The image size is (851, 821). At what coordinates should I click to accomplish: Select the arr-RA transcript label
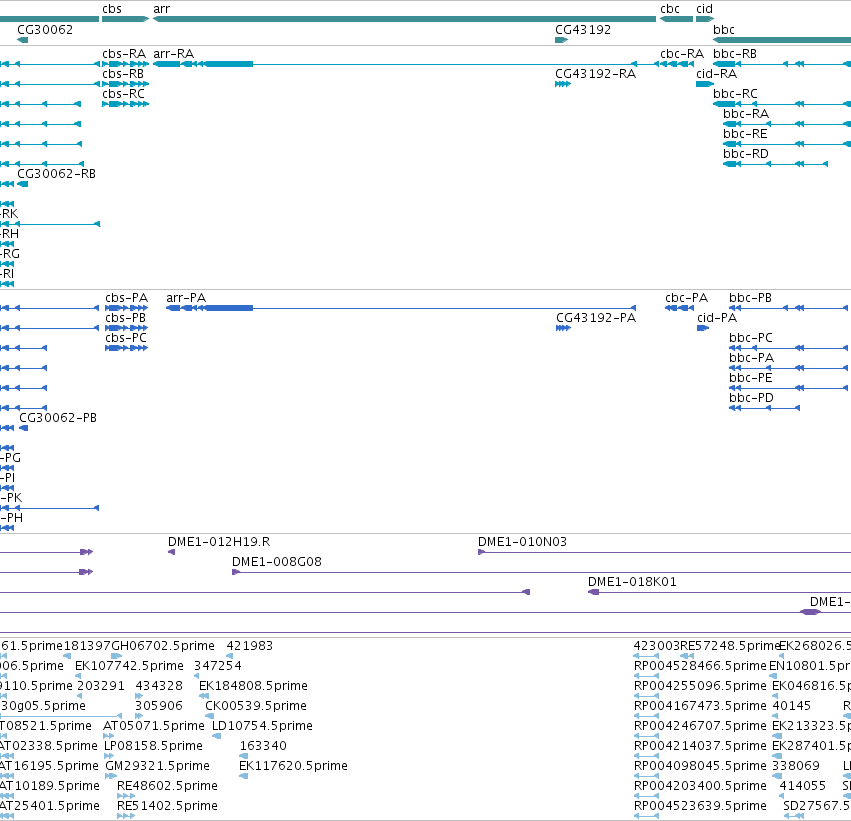[x=174, y=54]
